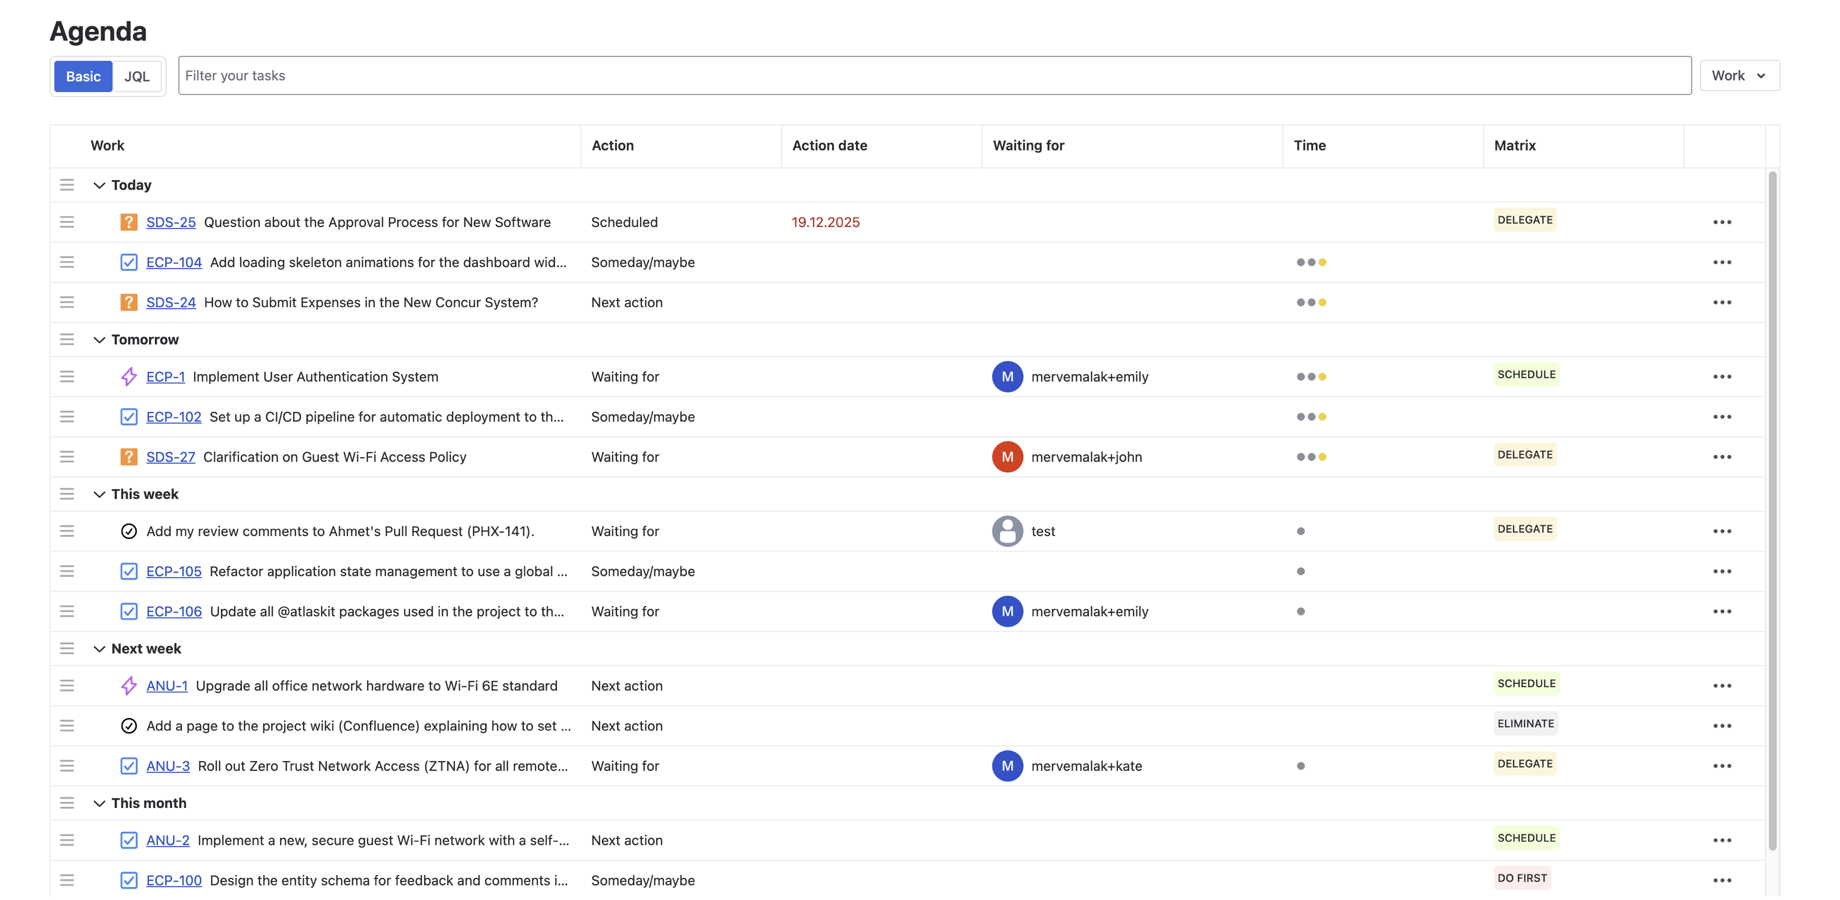Open the SDS-24 expenses question link
Screen dimensions: 1840x900
pos(171,302)
